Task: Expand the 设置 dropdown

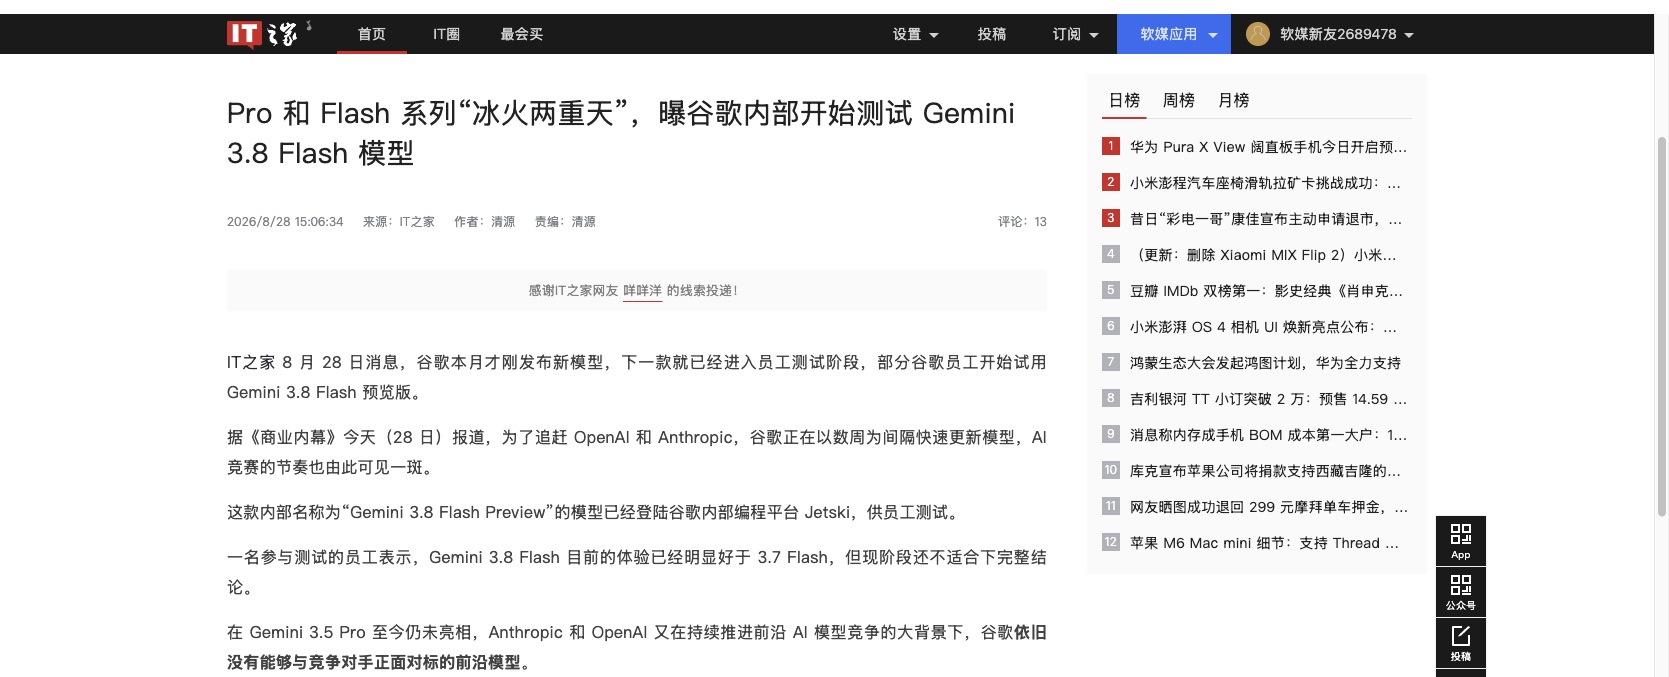Action: click(x=915, y=34)
